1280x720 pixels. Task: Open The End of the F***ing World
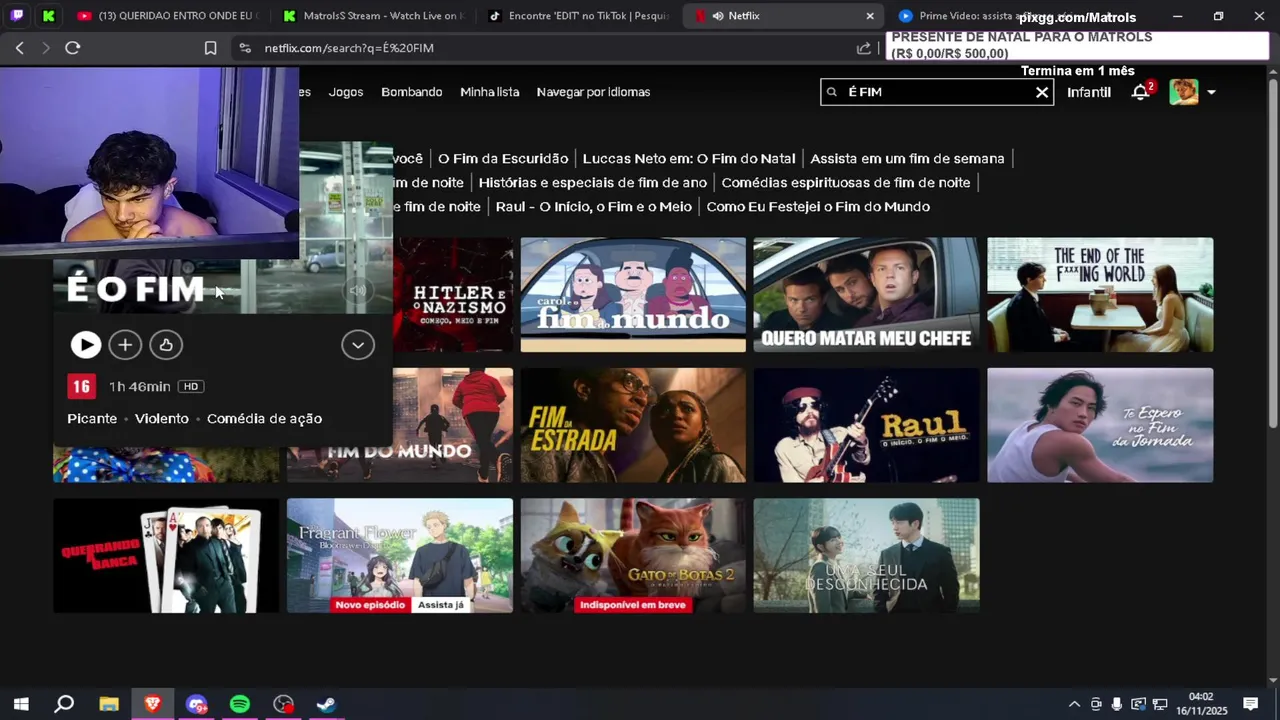pyautogui.click(x=1100, y=295)
